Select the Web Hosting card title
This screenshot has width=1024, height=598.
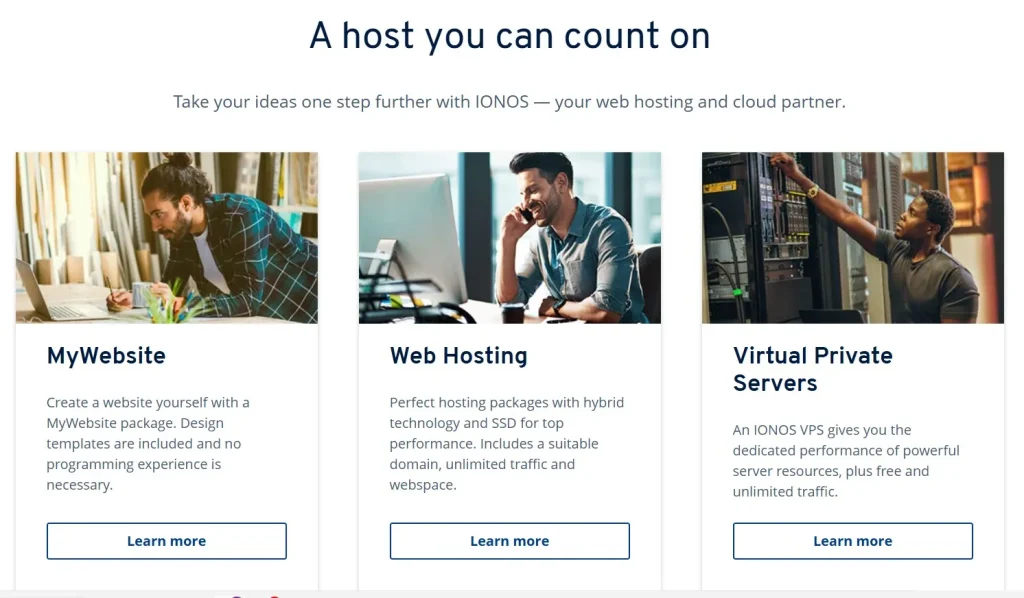458,356
